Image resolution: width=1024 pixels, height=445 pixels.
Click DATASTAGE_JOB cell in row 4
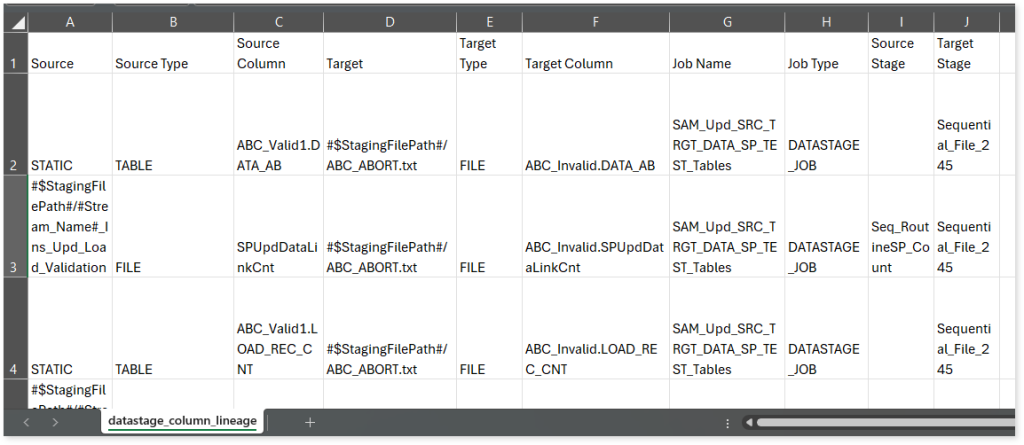point(824,359)
